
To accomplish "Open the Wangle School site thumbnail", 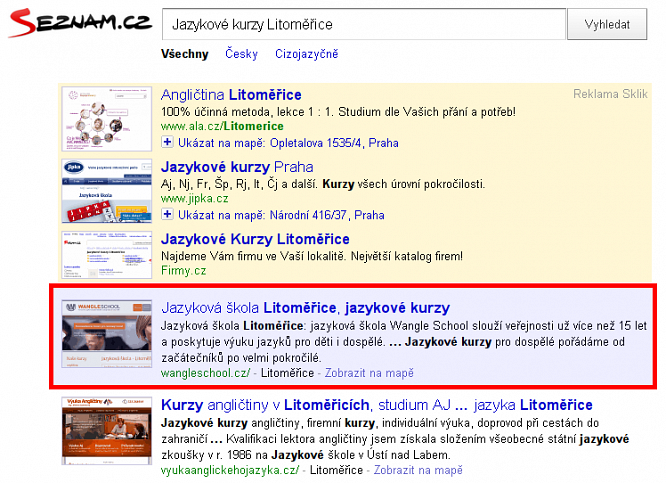I will coord(107,333).
